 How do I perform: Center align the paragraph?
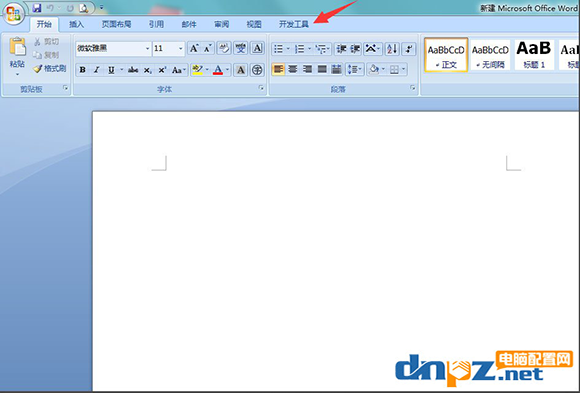pos(293,70)
